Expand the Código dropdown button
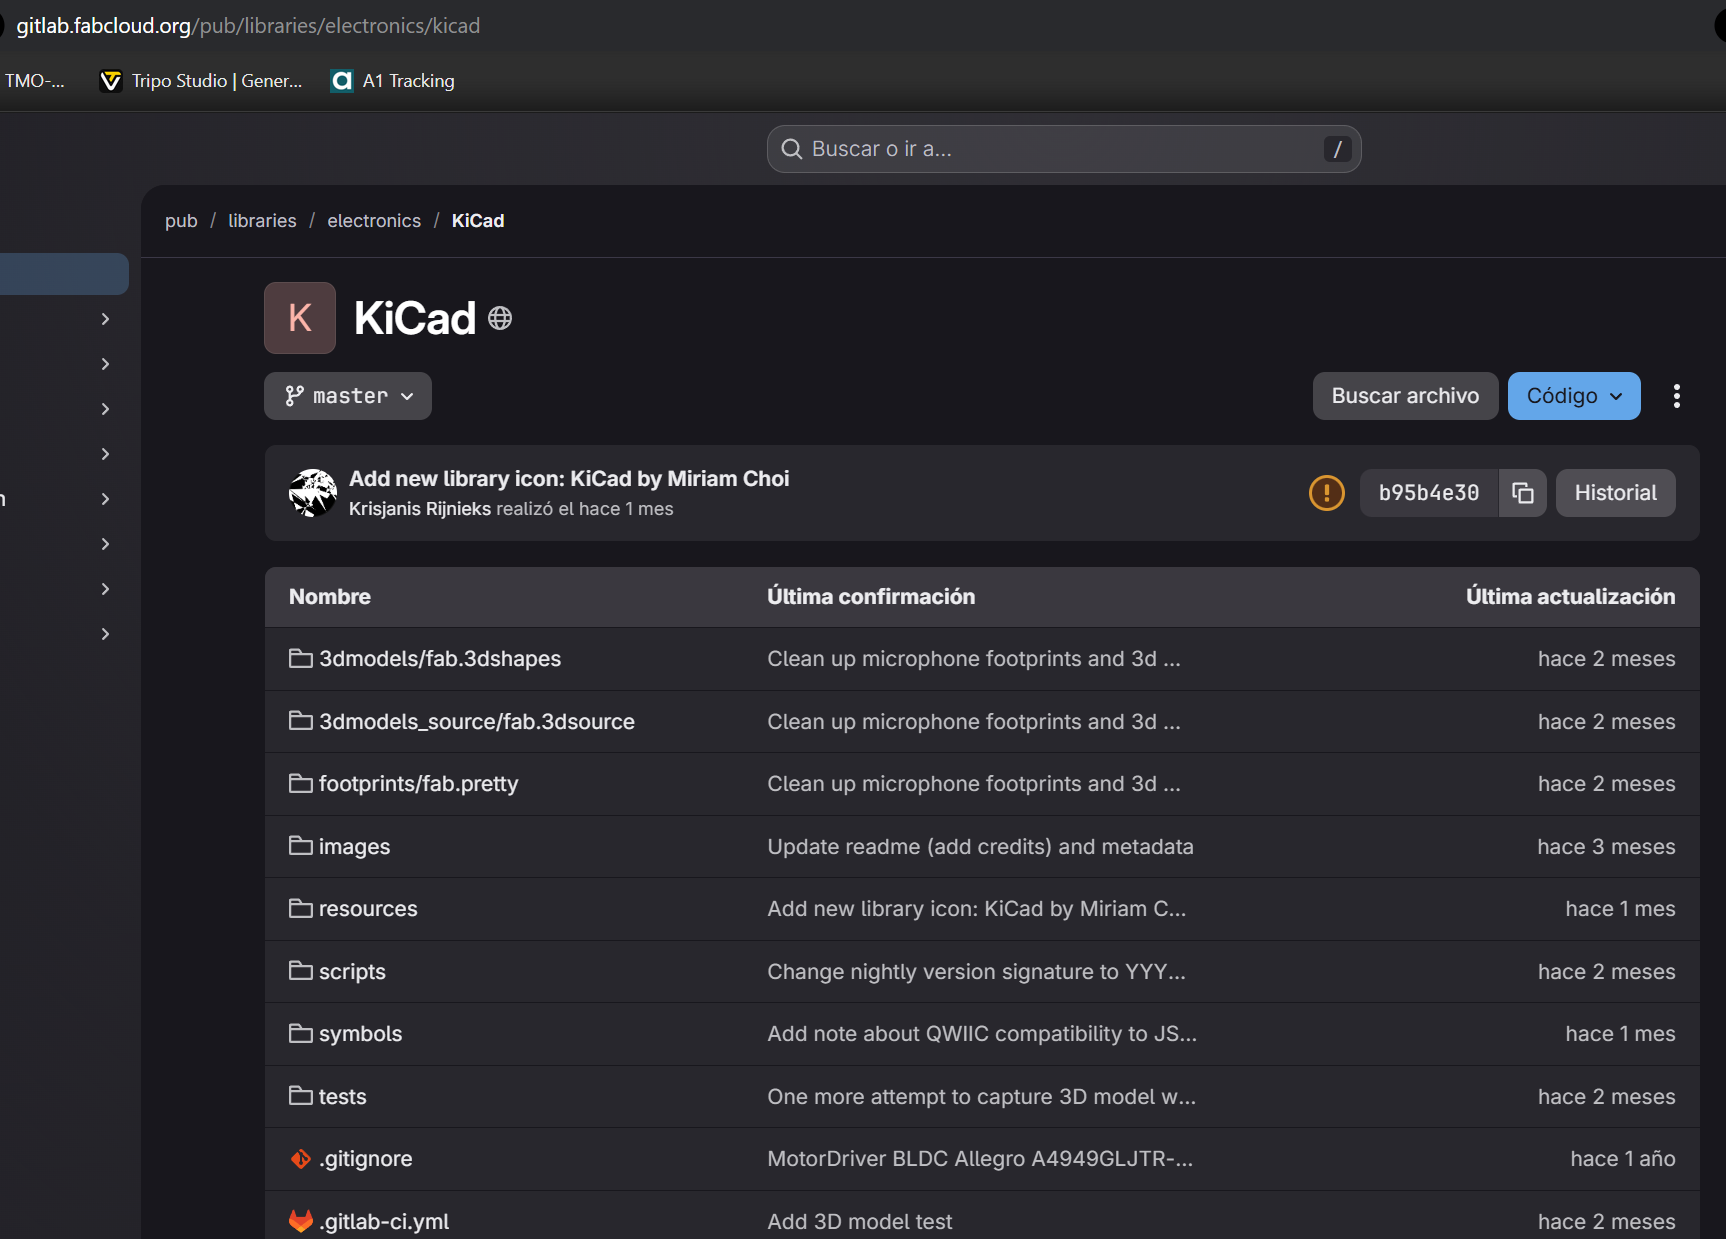 1573,396
